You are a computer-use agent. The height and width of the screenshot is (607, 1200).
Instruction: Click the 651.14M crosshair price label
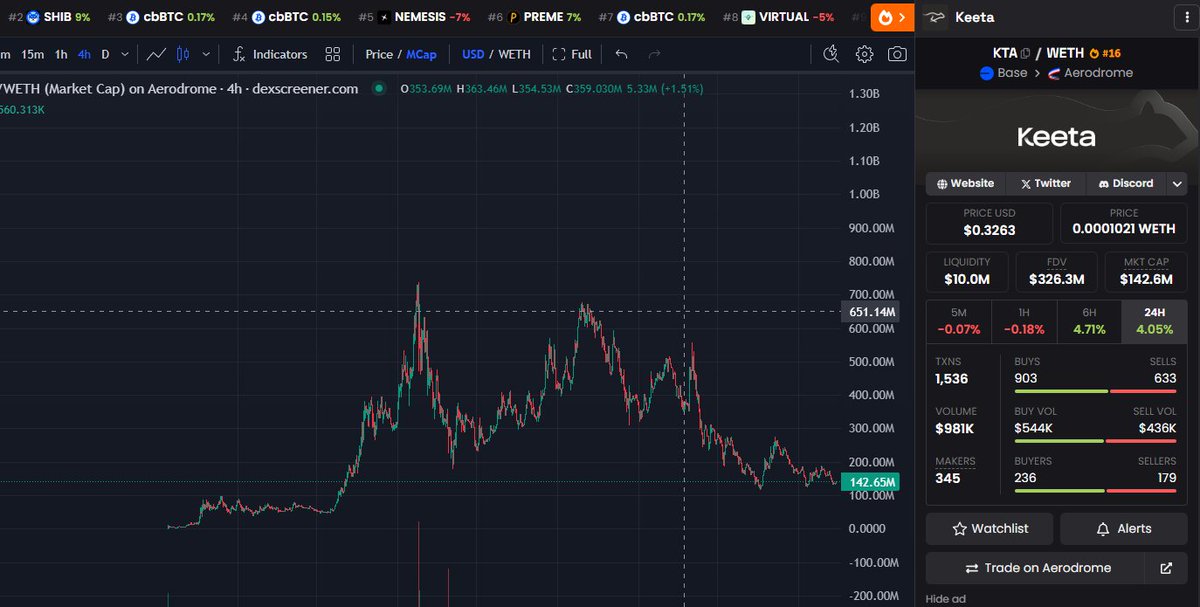pos(871,311)
